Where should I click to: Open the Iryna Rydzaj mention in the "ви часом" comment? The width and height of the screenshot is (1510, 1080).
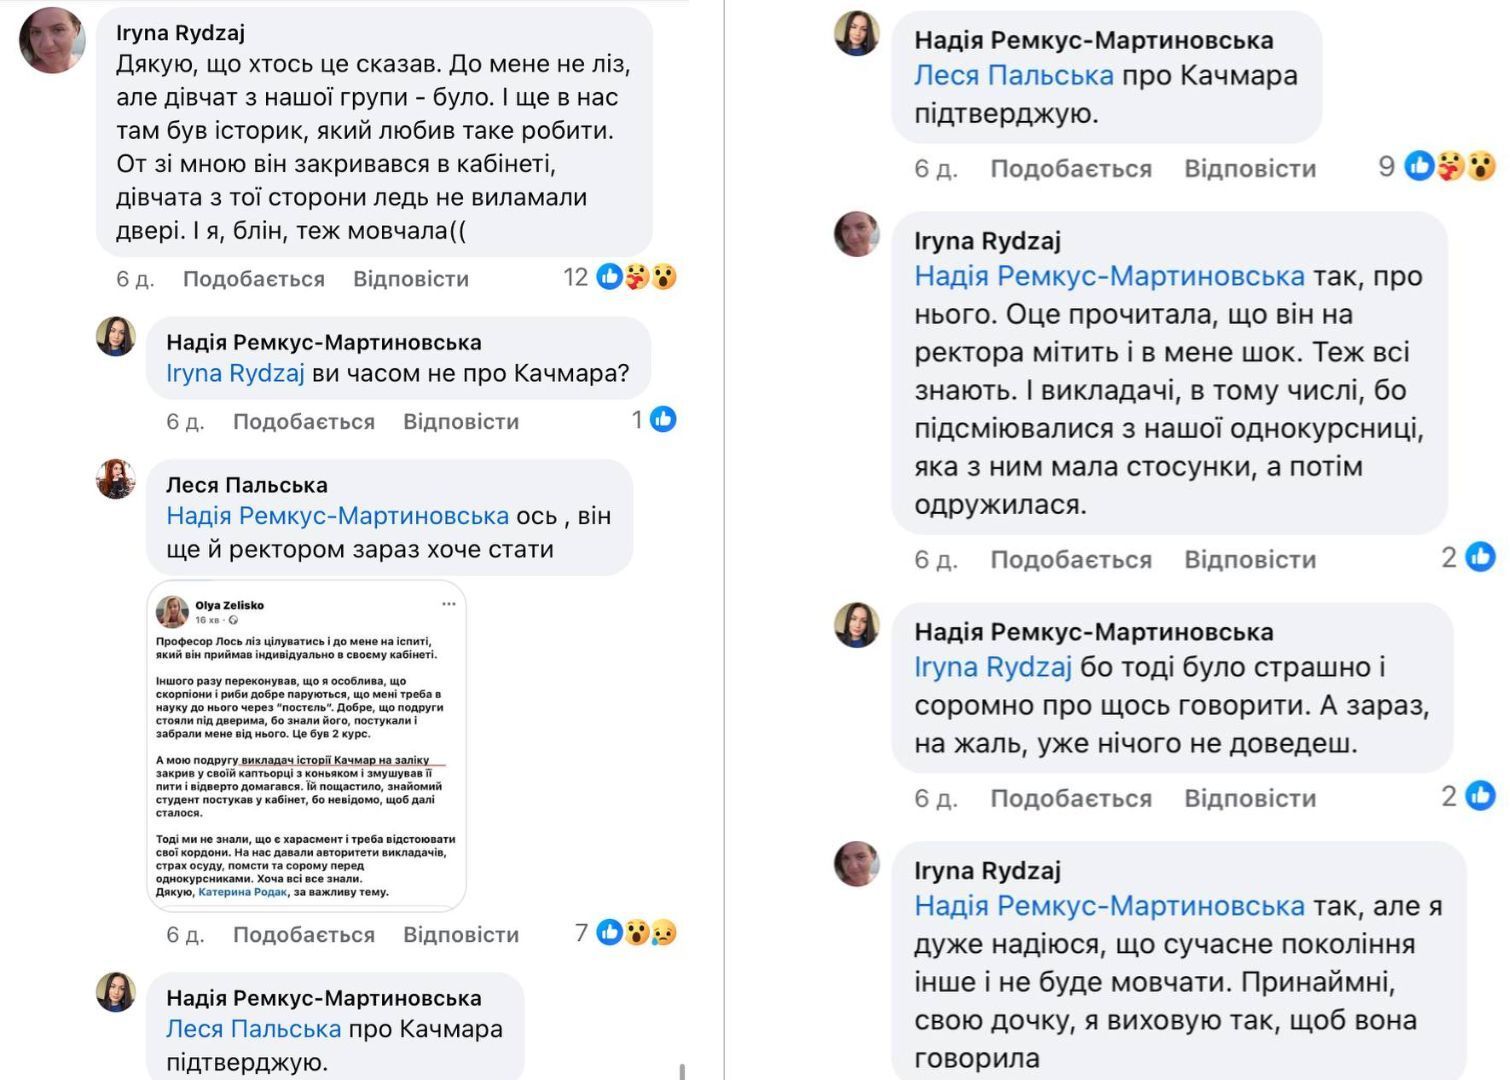pyautogui.click(x=235, y=374)
